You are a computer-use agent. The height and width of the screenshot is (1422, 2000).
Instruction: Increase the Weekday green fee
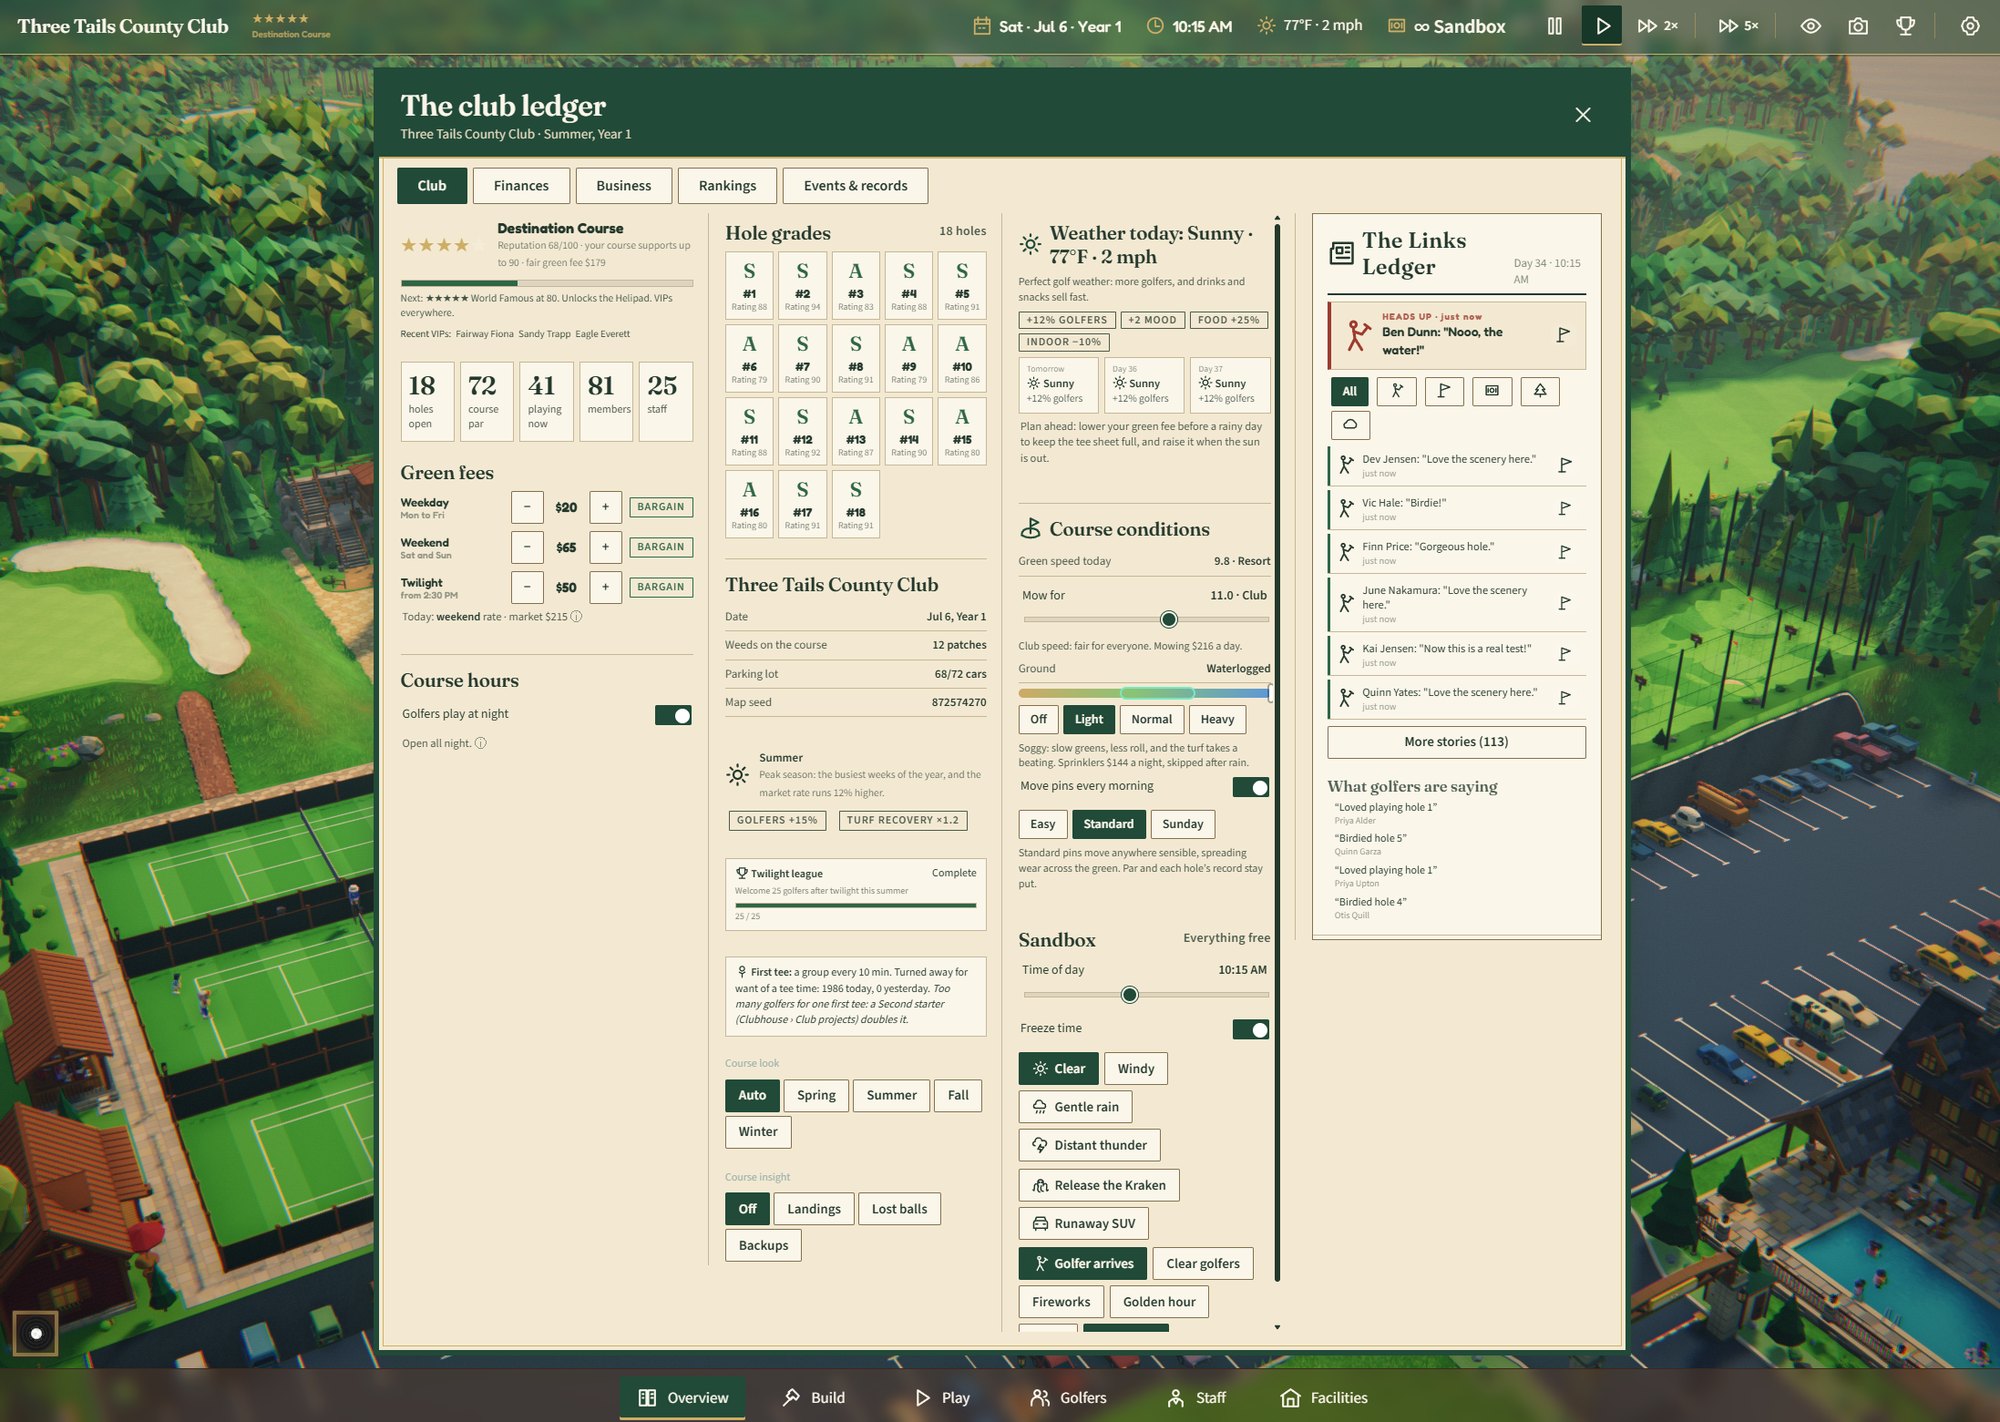click(x=605, y=507)
